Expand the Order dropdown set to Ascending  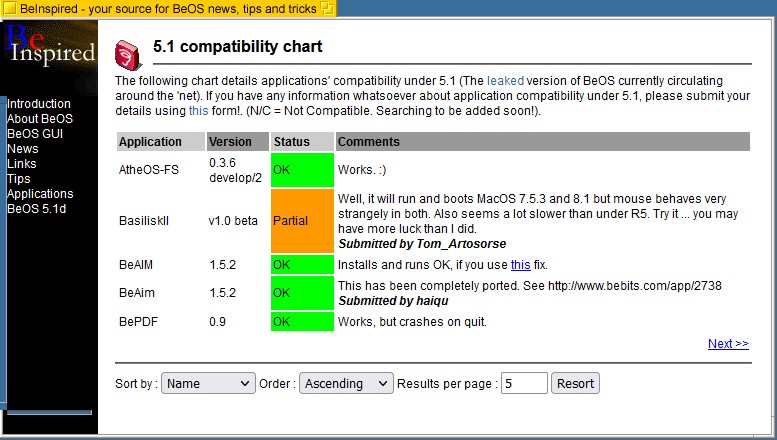tap(346, 383)
